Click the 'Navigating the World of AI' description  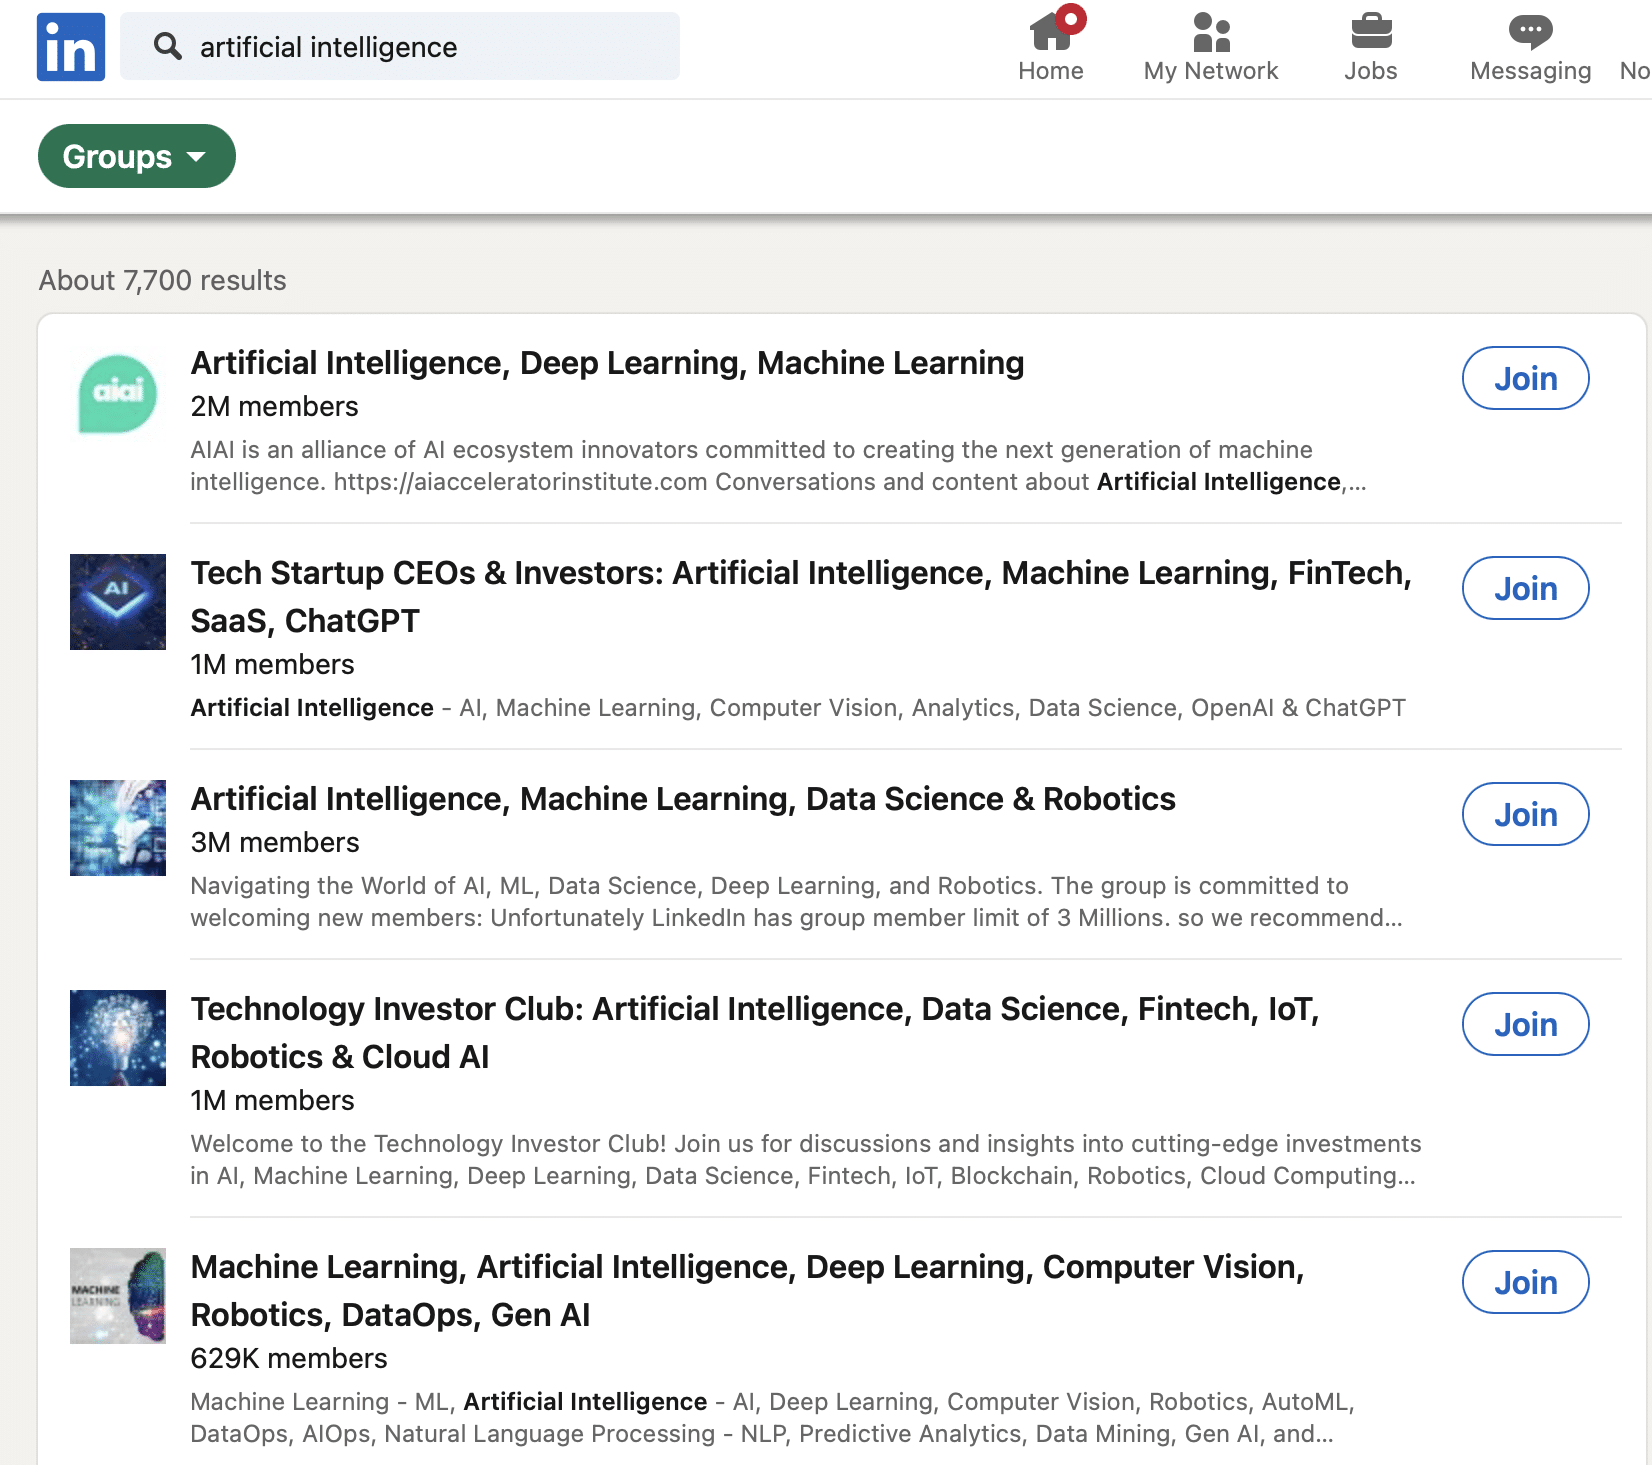pyautogui.click(x=796, y=902)
